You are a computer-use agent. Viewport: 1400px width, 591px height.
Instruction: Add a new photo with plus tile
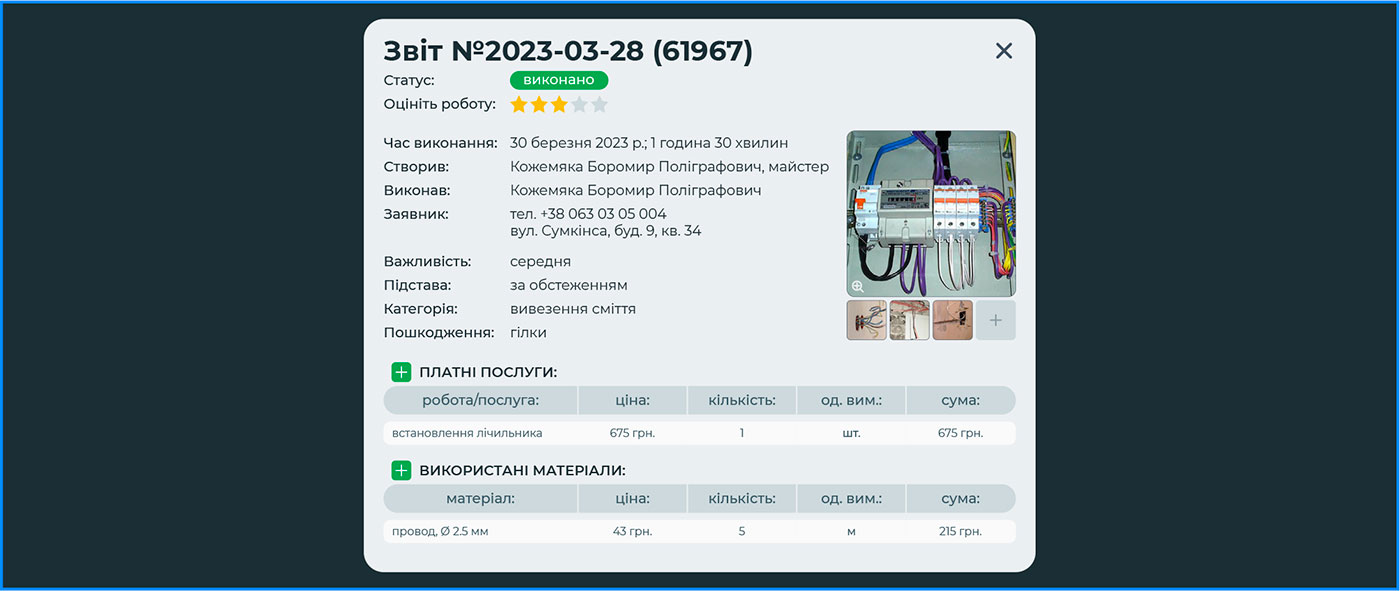click(x=995, y=320)
